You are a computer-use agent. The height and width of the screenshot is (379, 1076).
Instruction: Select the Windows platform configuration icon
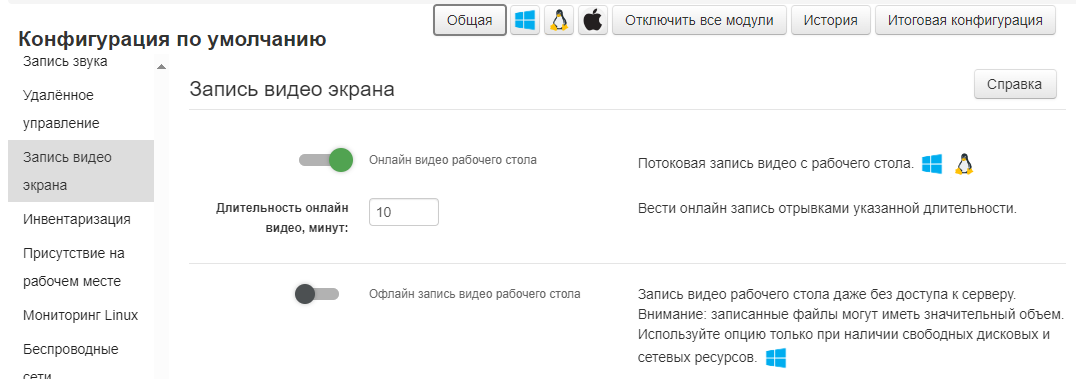(x=525, y=21)
